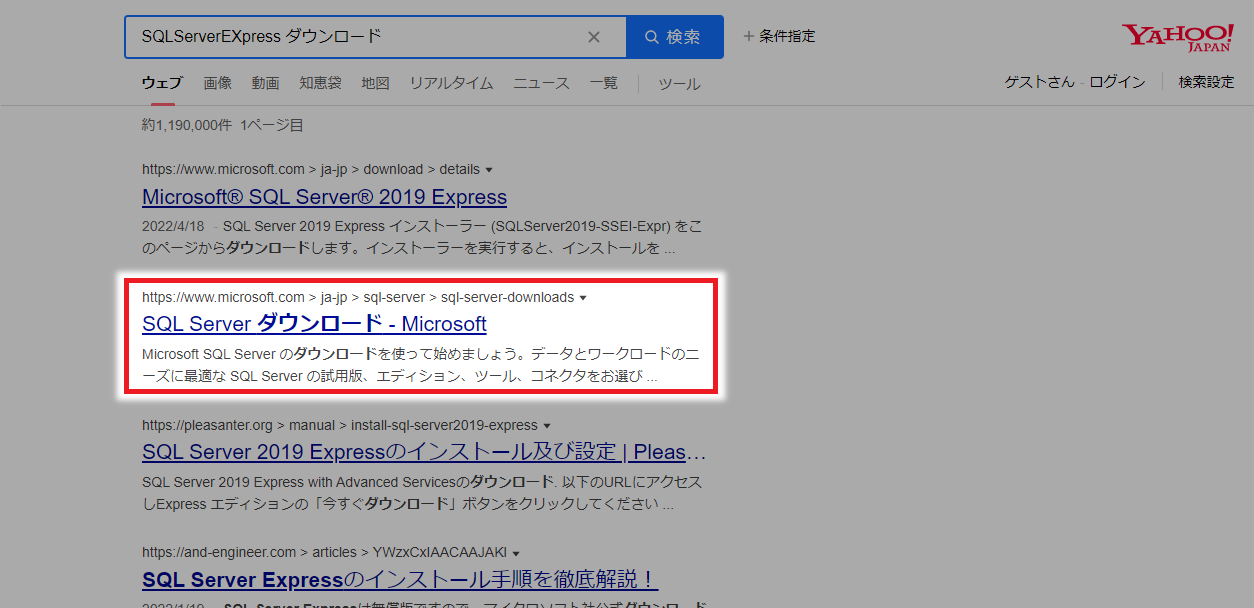Viewport: 1254px width, 608px height.
Task: Open SQL Server 2019 Expressのインストール及び設定 result
Action: click(x=424, y=452)
